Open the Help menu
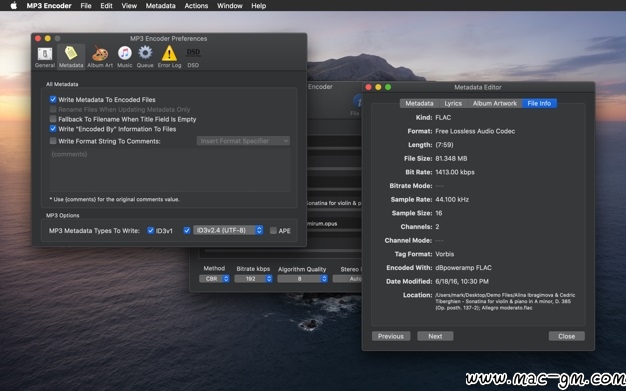 (x=259, y=6)
